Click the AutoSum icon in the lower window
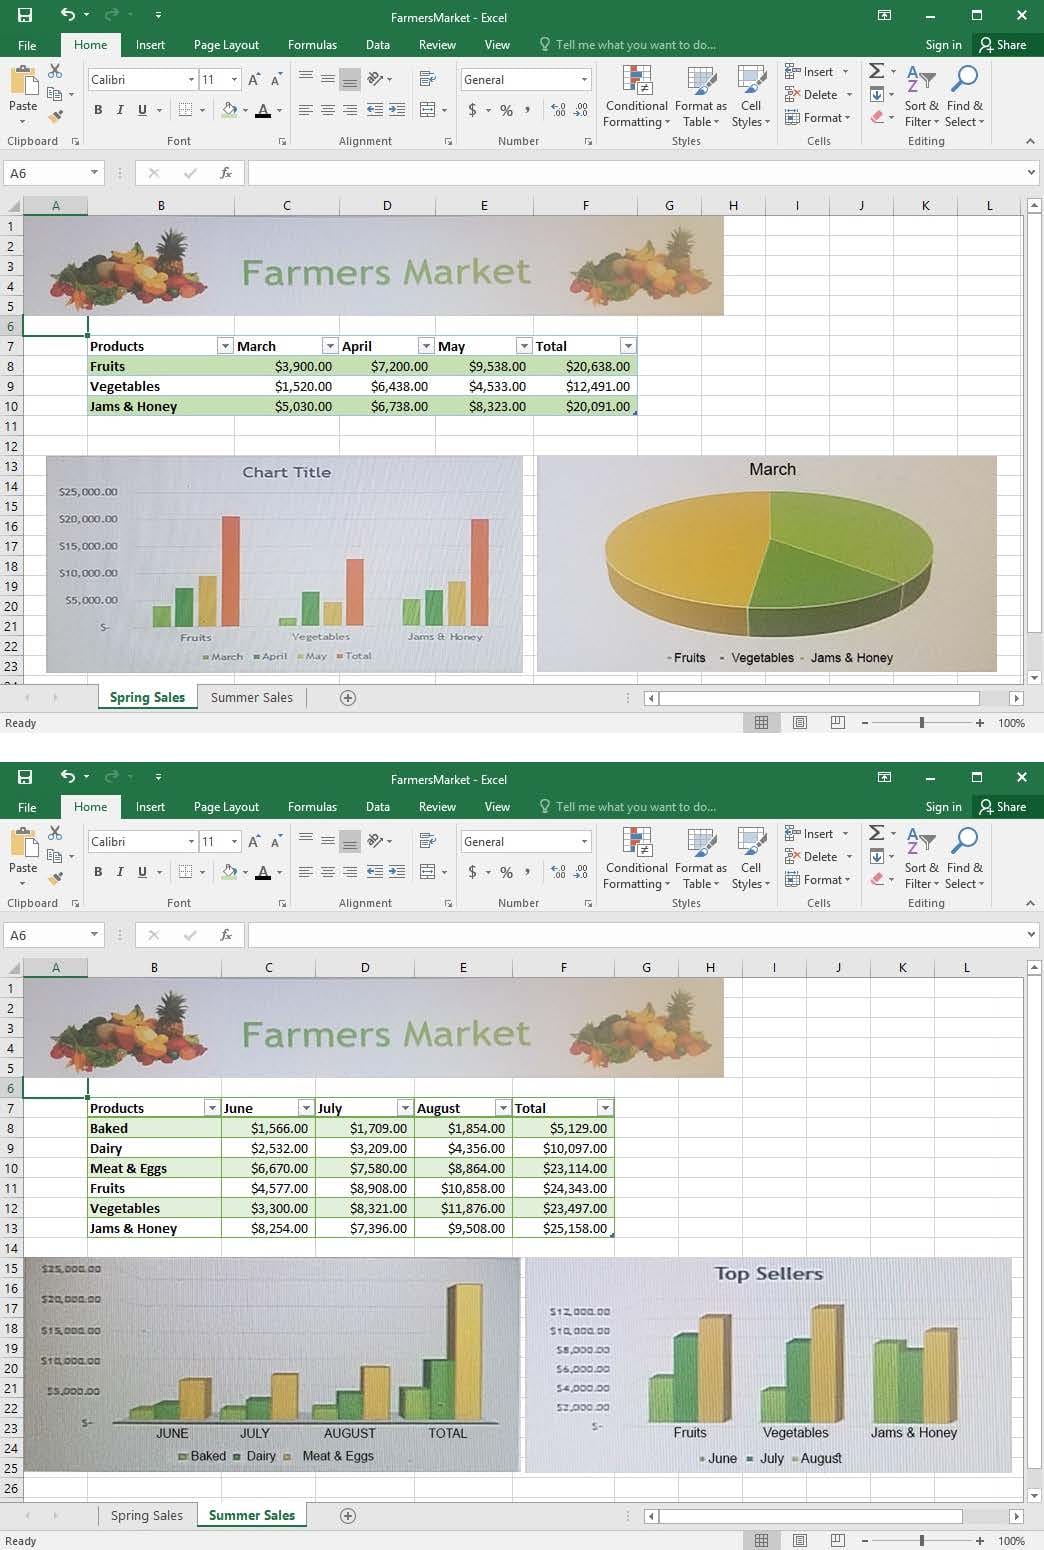Viewport: 1044px width, 1550px height. (877, 833)
